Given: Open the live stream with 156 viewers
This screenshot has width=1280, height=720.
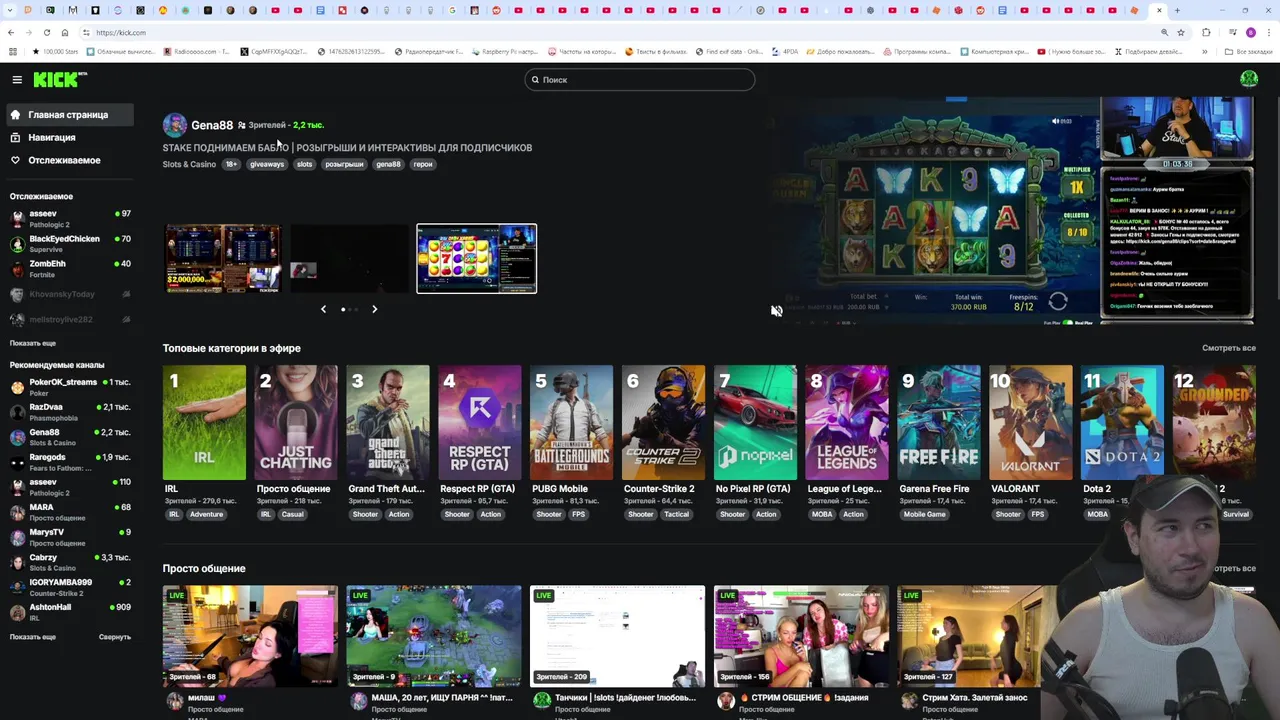Looking at the screenshot, I should point(801,636).
